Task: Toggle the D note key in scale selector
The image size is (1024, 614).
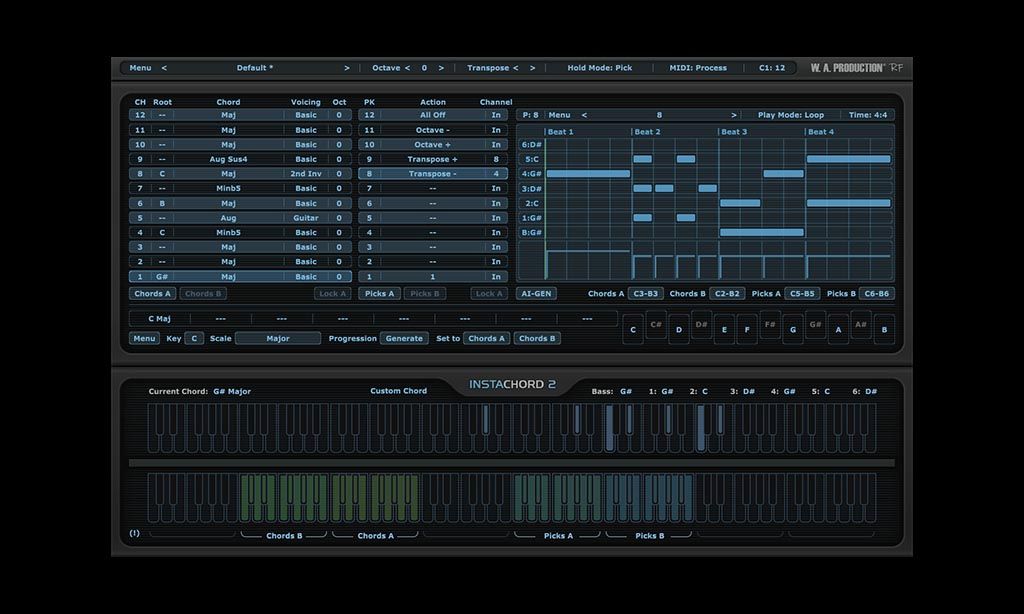Action: coord(679,329)
